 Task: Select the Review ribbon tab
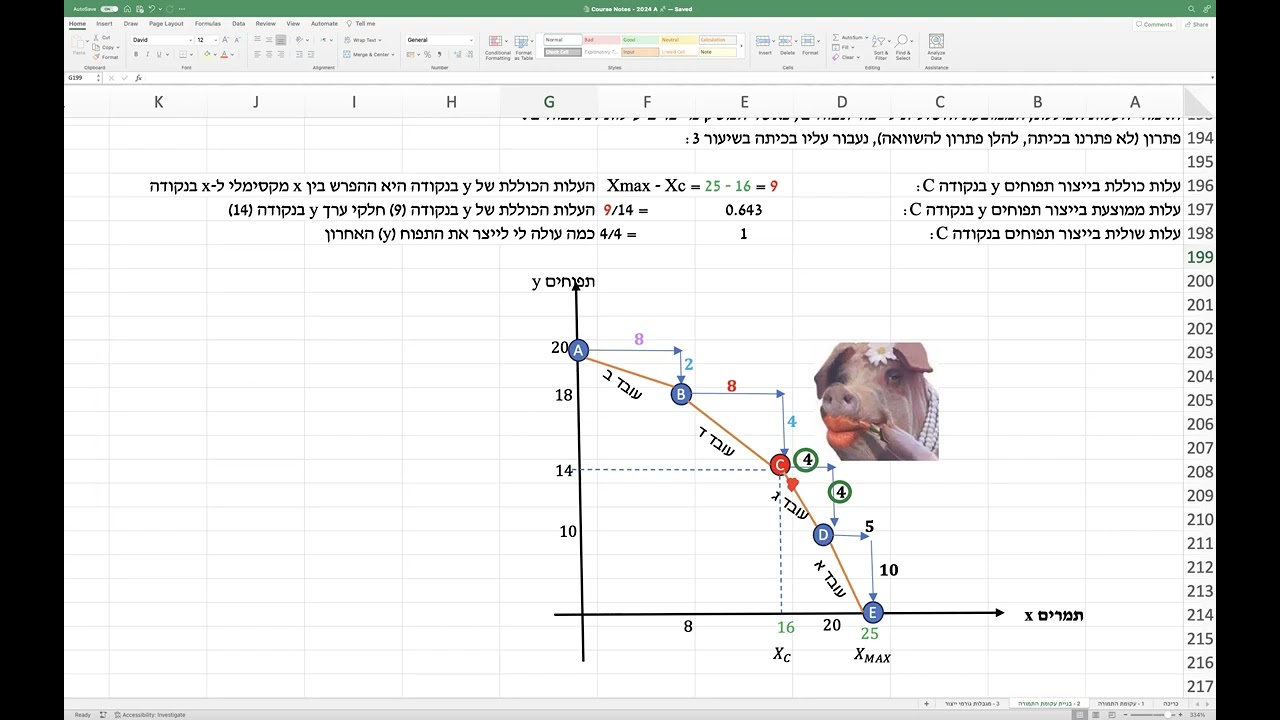[265, 23]
